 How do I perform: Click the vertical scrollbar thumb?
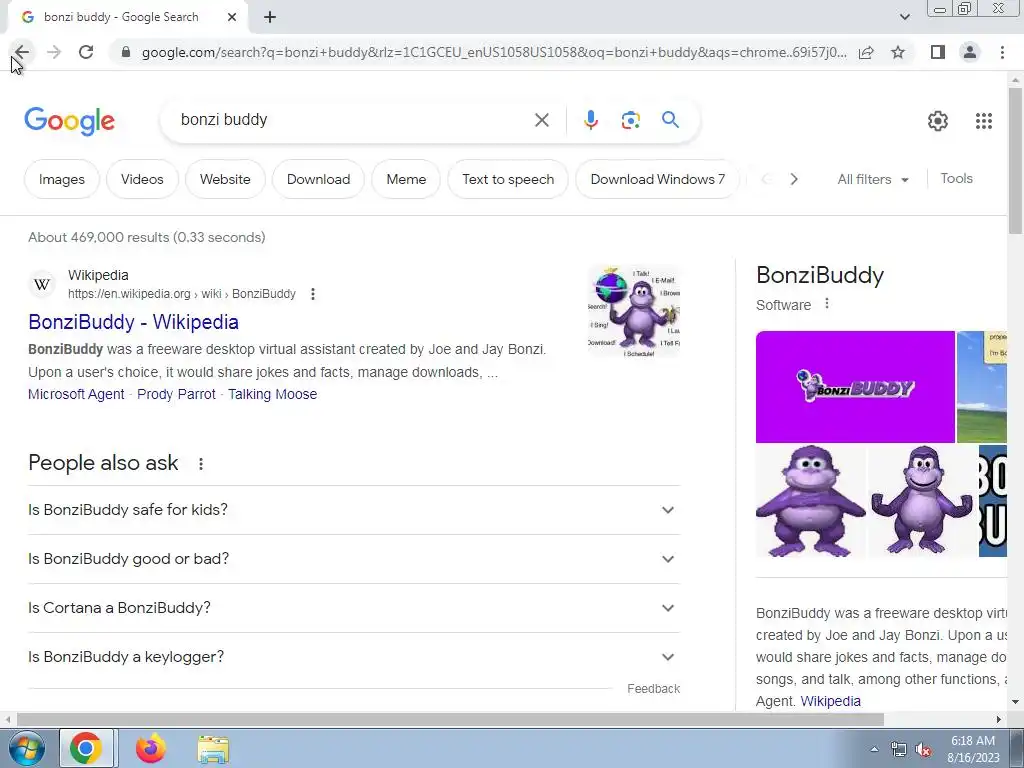pyautogui.click(x=1015, y=160)
